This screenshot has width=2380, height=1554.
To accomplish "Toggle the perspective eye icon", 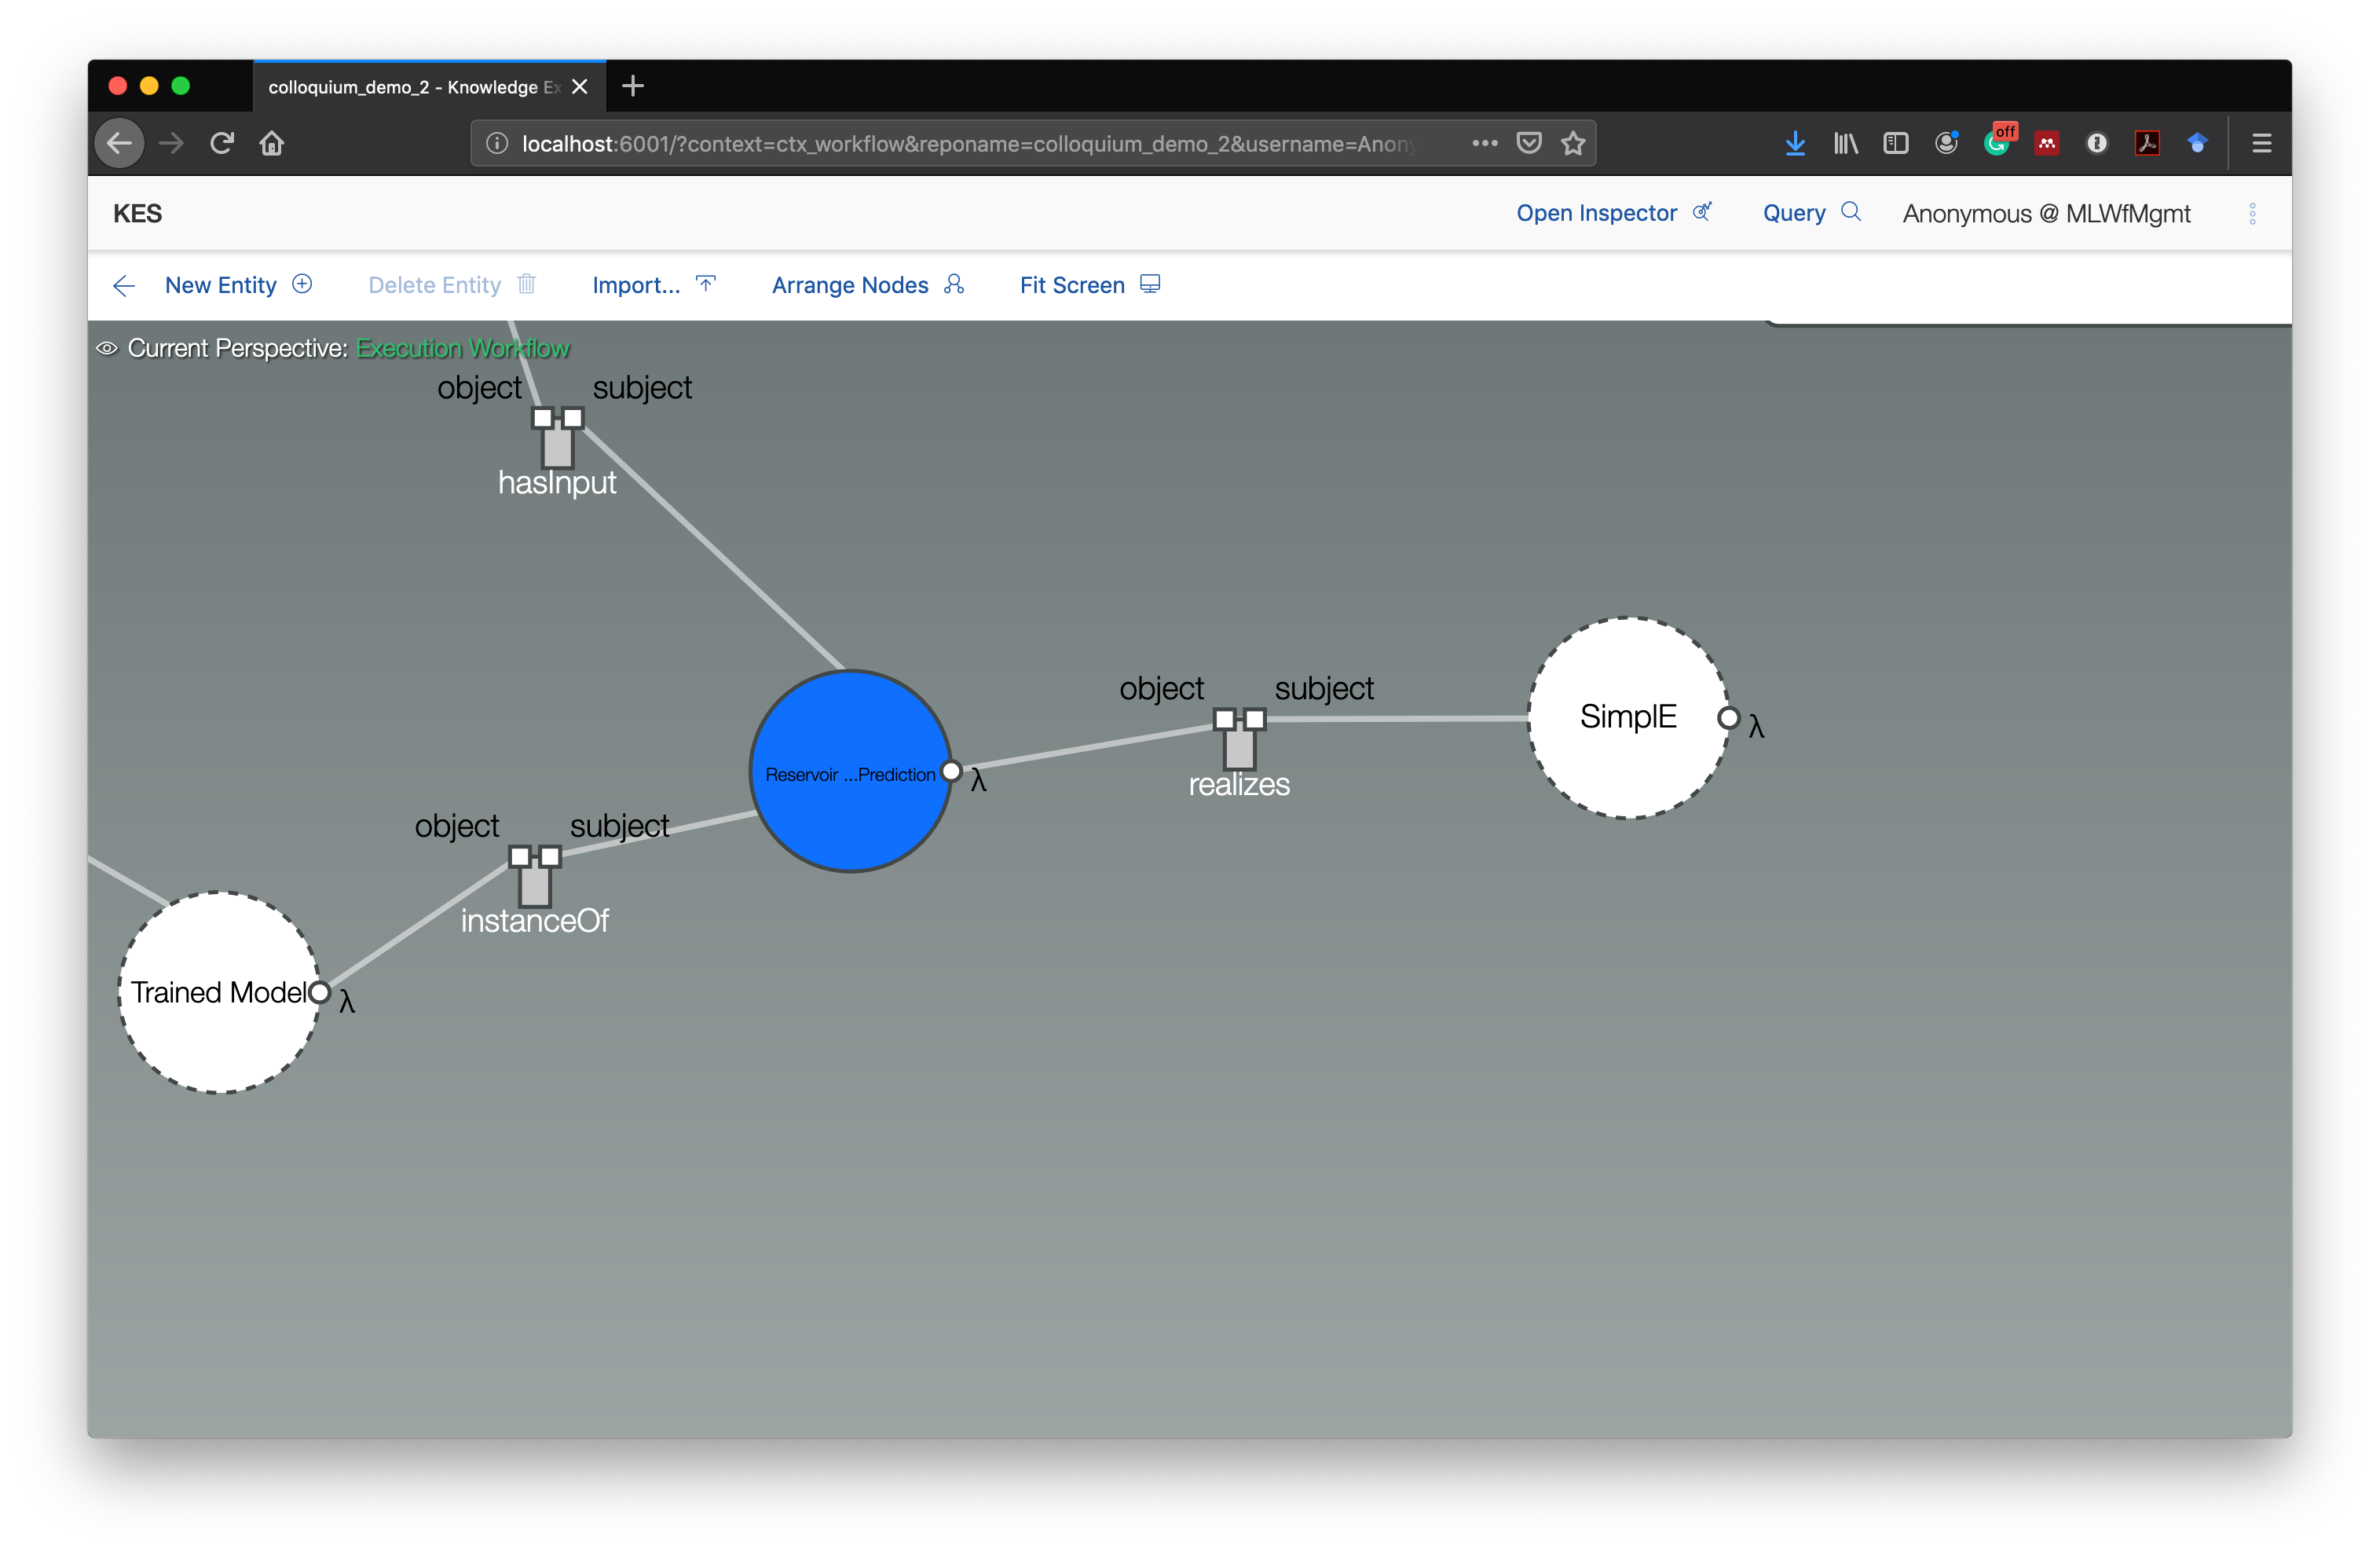I will point(107,349).
